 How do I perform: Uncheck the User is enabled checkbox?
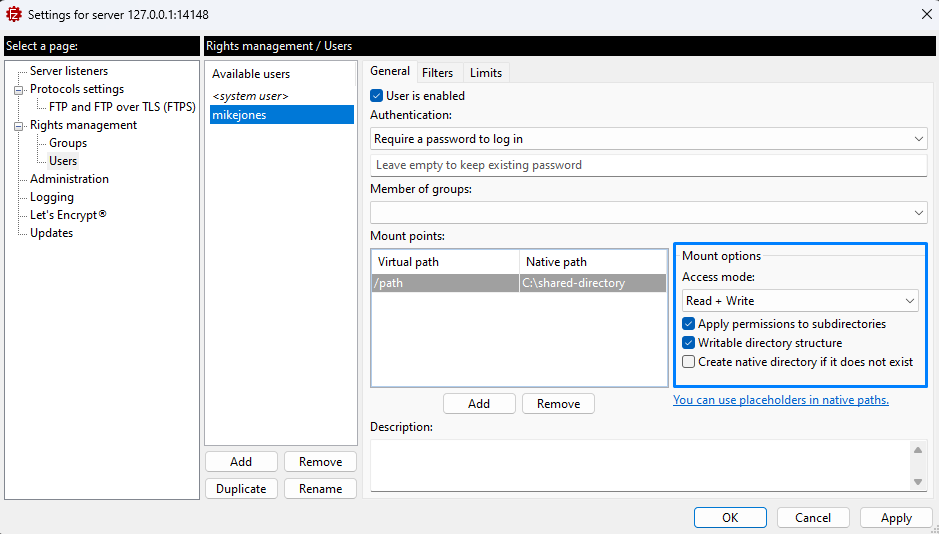377,96
